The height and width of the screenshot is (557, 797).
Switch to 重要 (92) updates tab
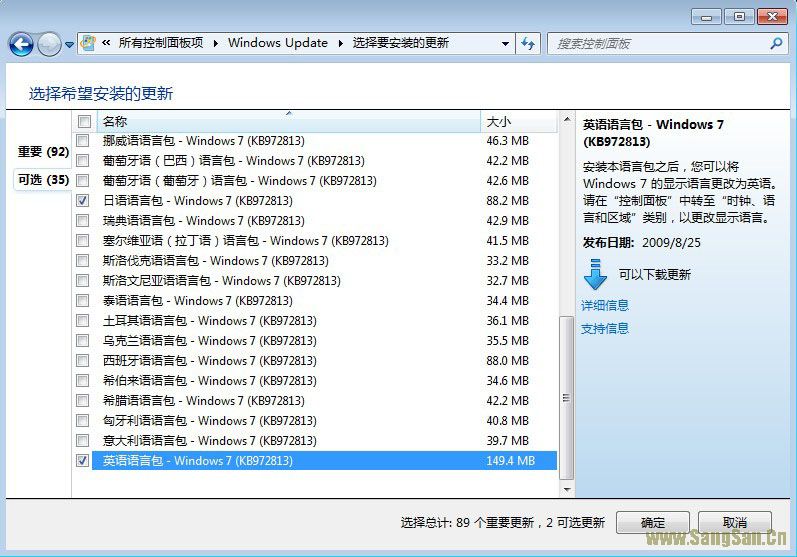click(x=43, y=152)
